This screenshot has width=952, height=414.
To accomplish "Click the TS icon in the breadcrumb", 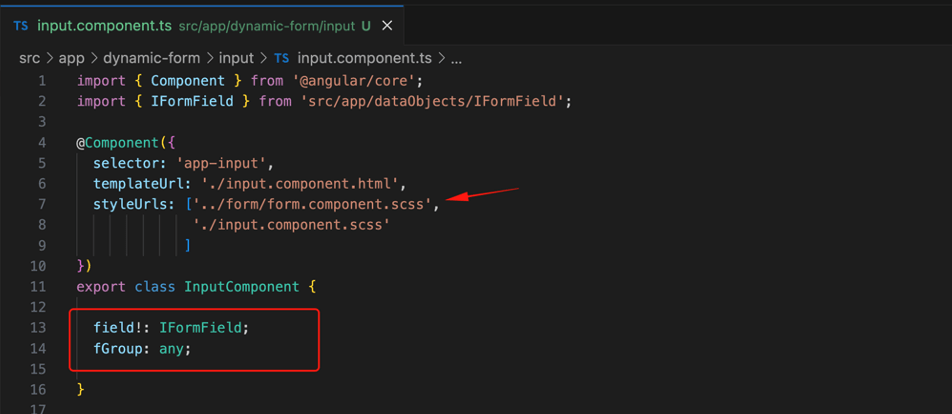I will tap(282, 58).
